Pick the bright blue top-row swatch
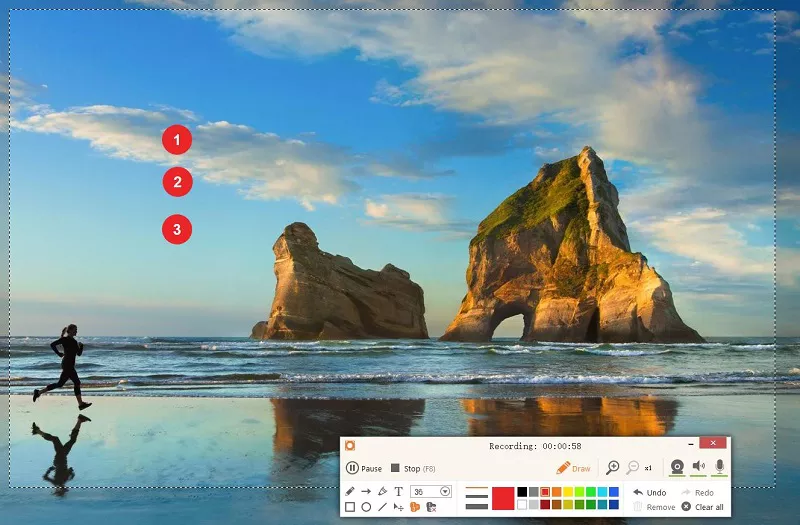The height and width of the screenshot is (525, 800). [614, 492]
